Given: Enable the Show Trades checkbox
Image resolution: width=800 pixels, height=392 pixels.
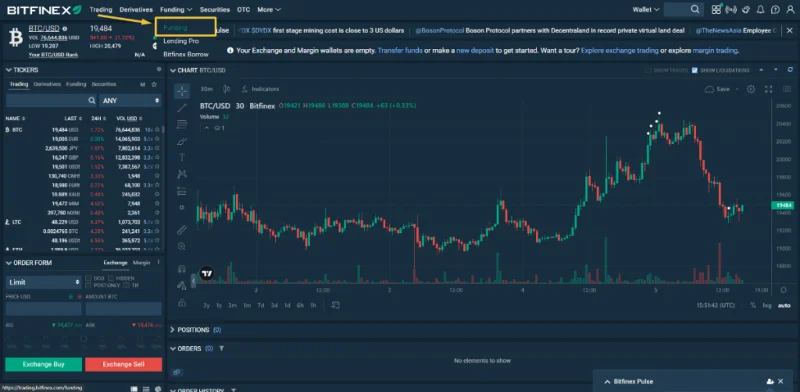Looking at the screenshot, I should point(648,70).
